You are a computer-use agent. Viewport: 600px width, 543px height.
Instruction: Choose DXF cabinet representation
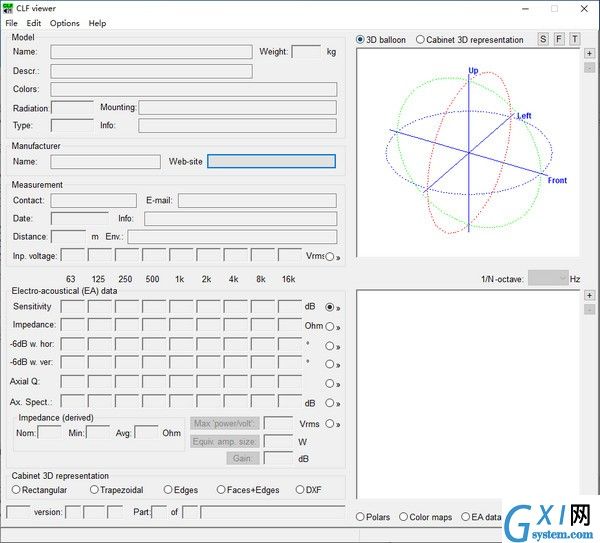click(x=308, y=490)
